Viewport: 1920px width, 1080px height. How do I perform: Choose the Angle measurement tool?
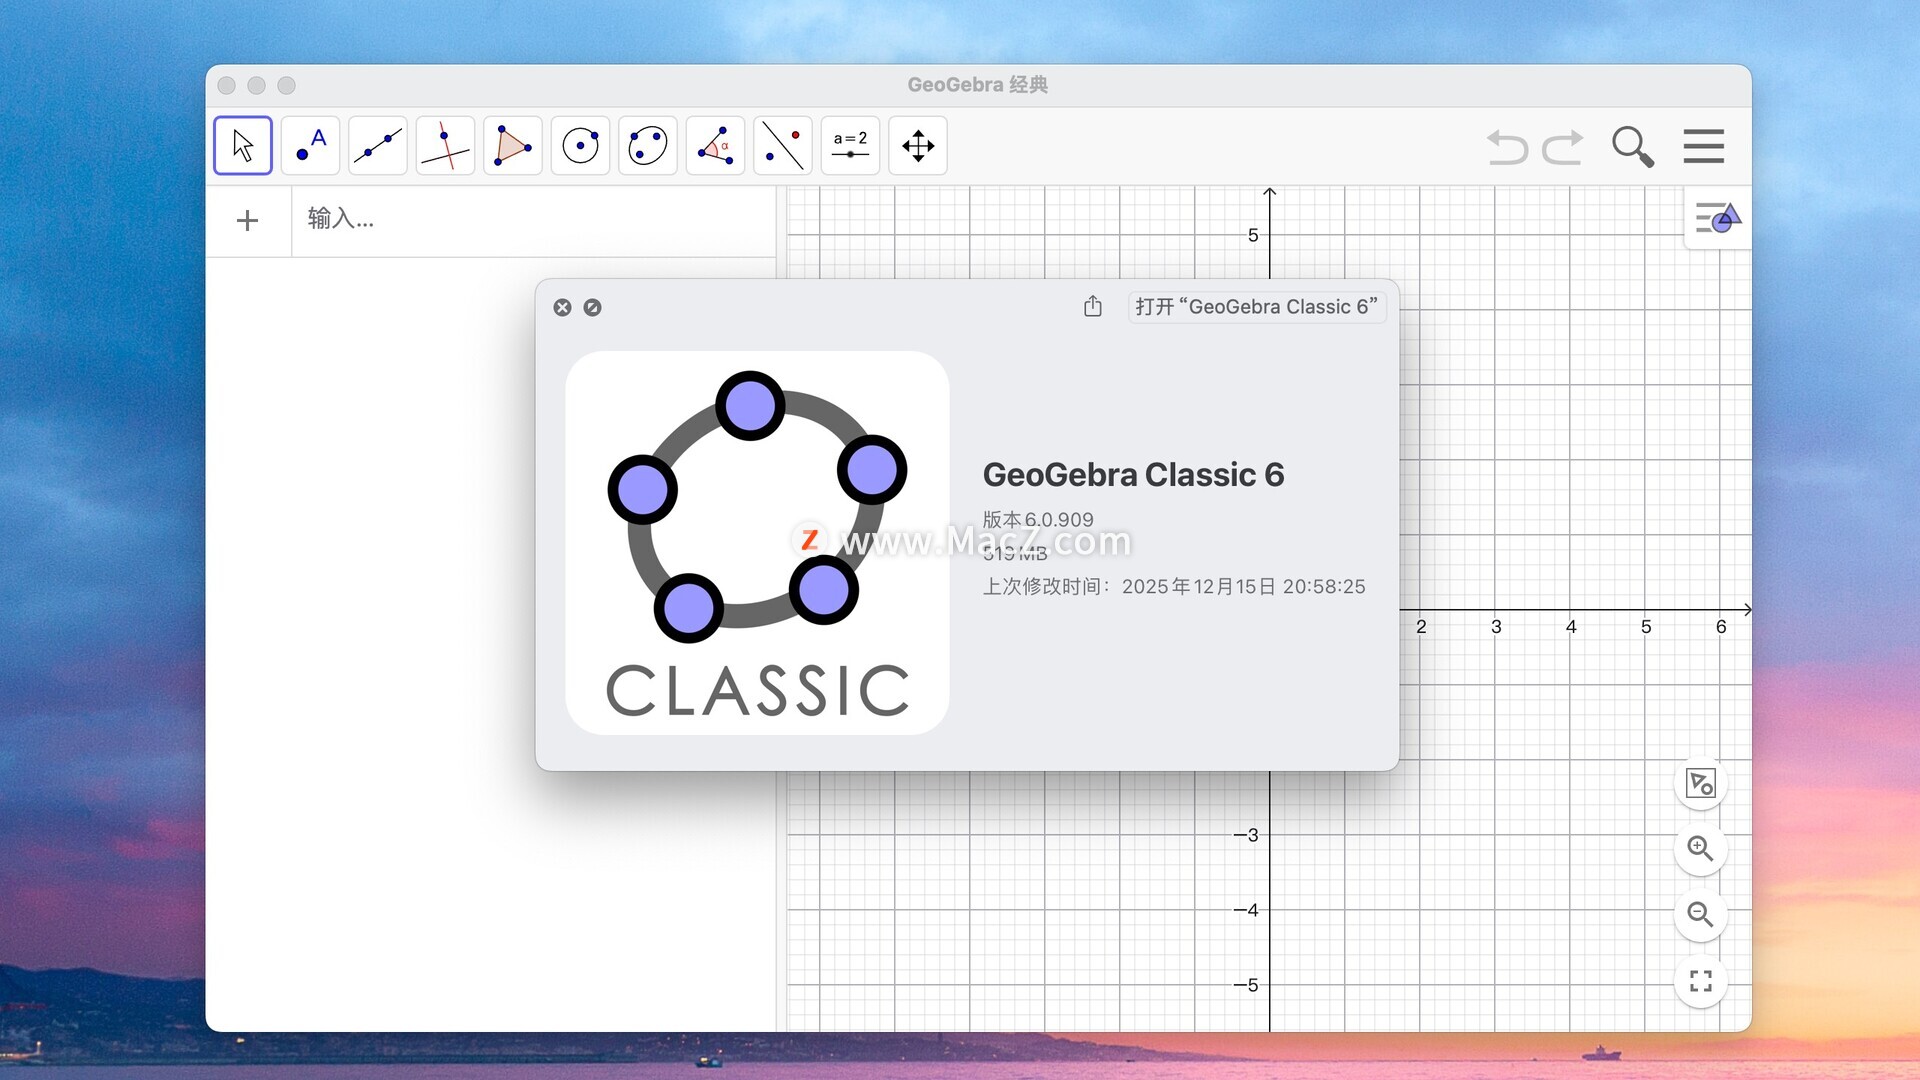[715, 146]
